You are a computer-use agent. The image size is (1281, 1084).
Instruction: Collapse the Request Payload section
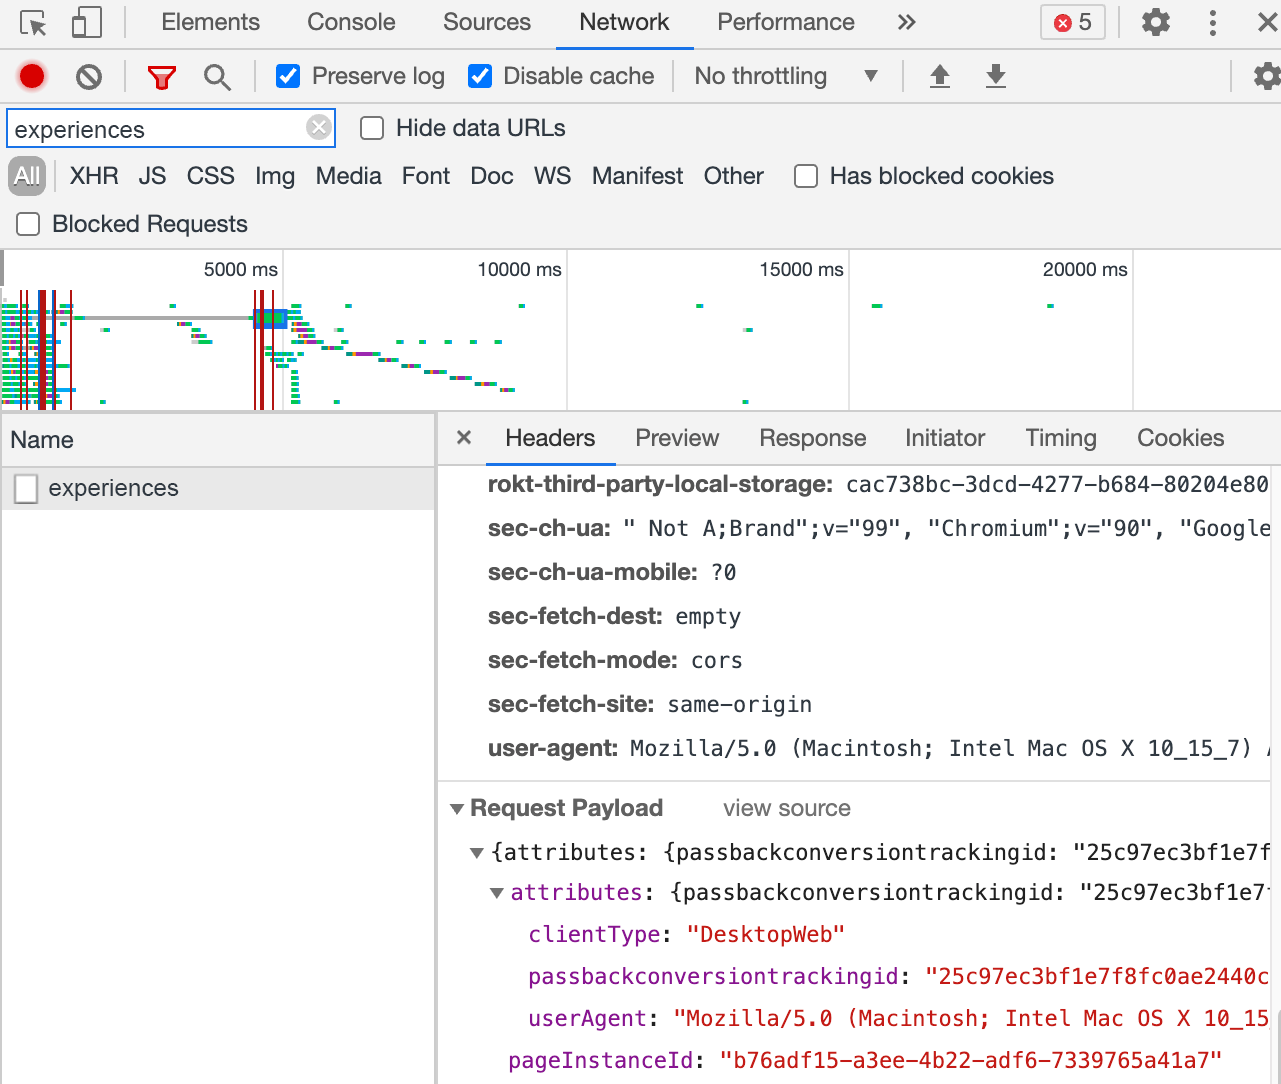[457, 808]
